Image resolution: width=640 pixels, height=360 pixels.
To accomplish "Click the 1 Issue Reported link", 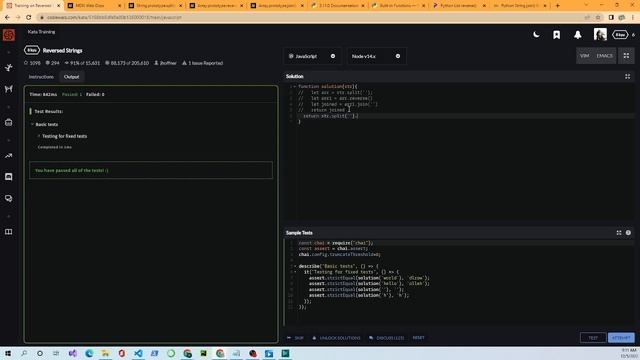I will click(x=202, y=63).
